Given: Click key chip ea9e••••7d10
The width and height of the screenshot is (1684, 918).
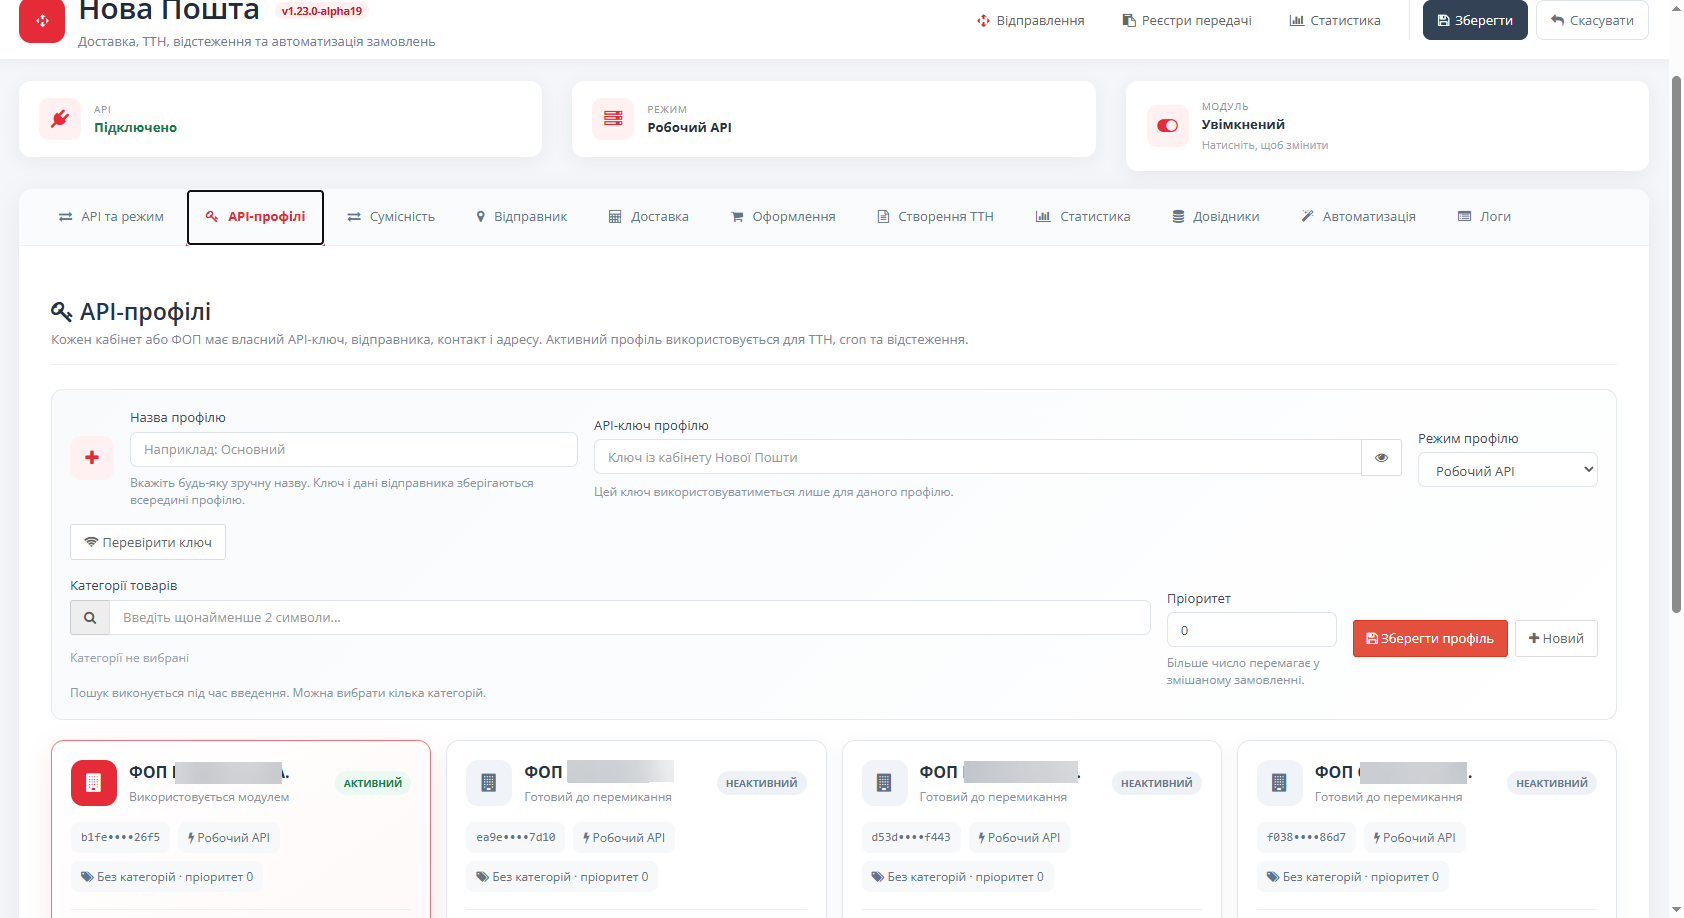Looking at the screenshot, I should point(516,838).
